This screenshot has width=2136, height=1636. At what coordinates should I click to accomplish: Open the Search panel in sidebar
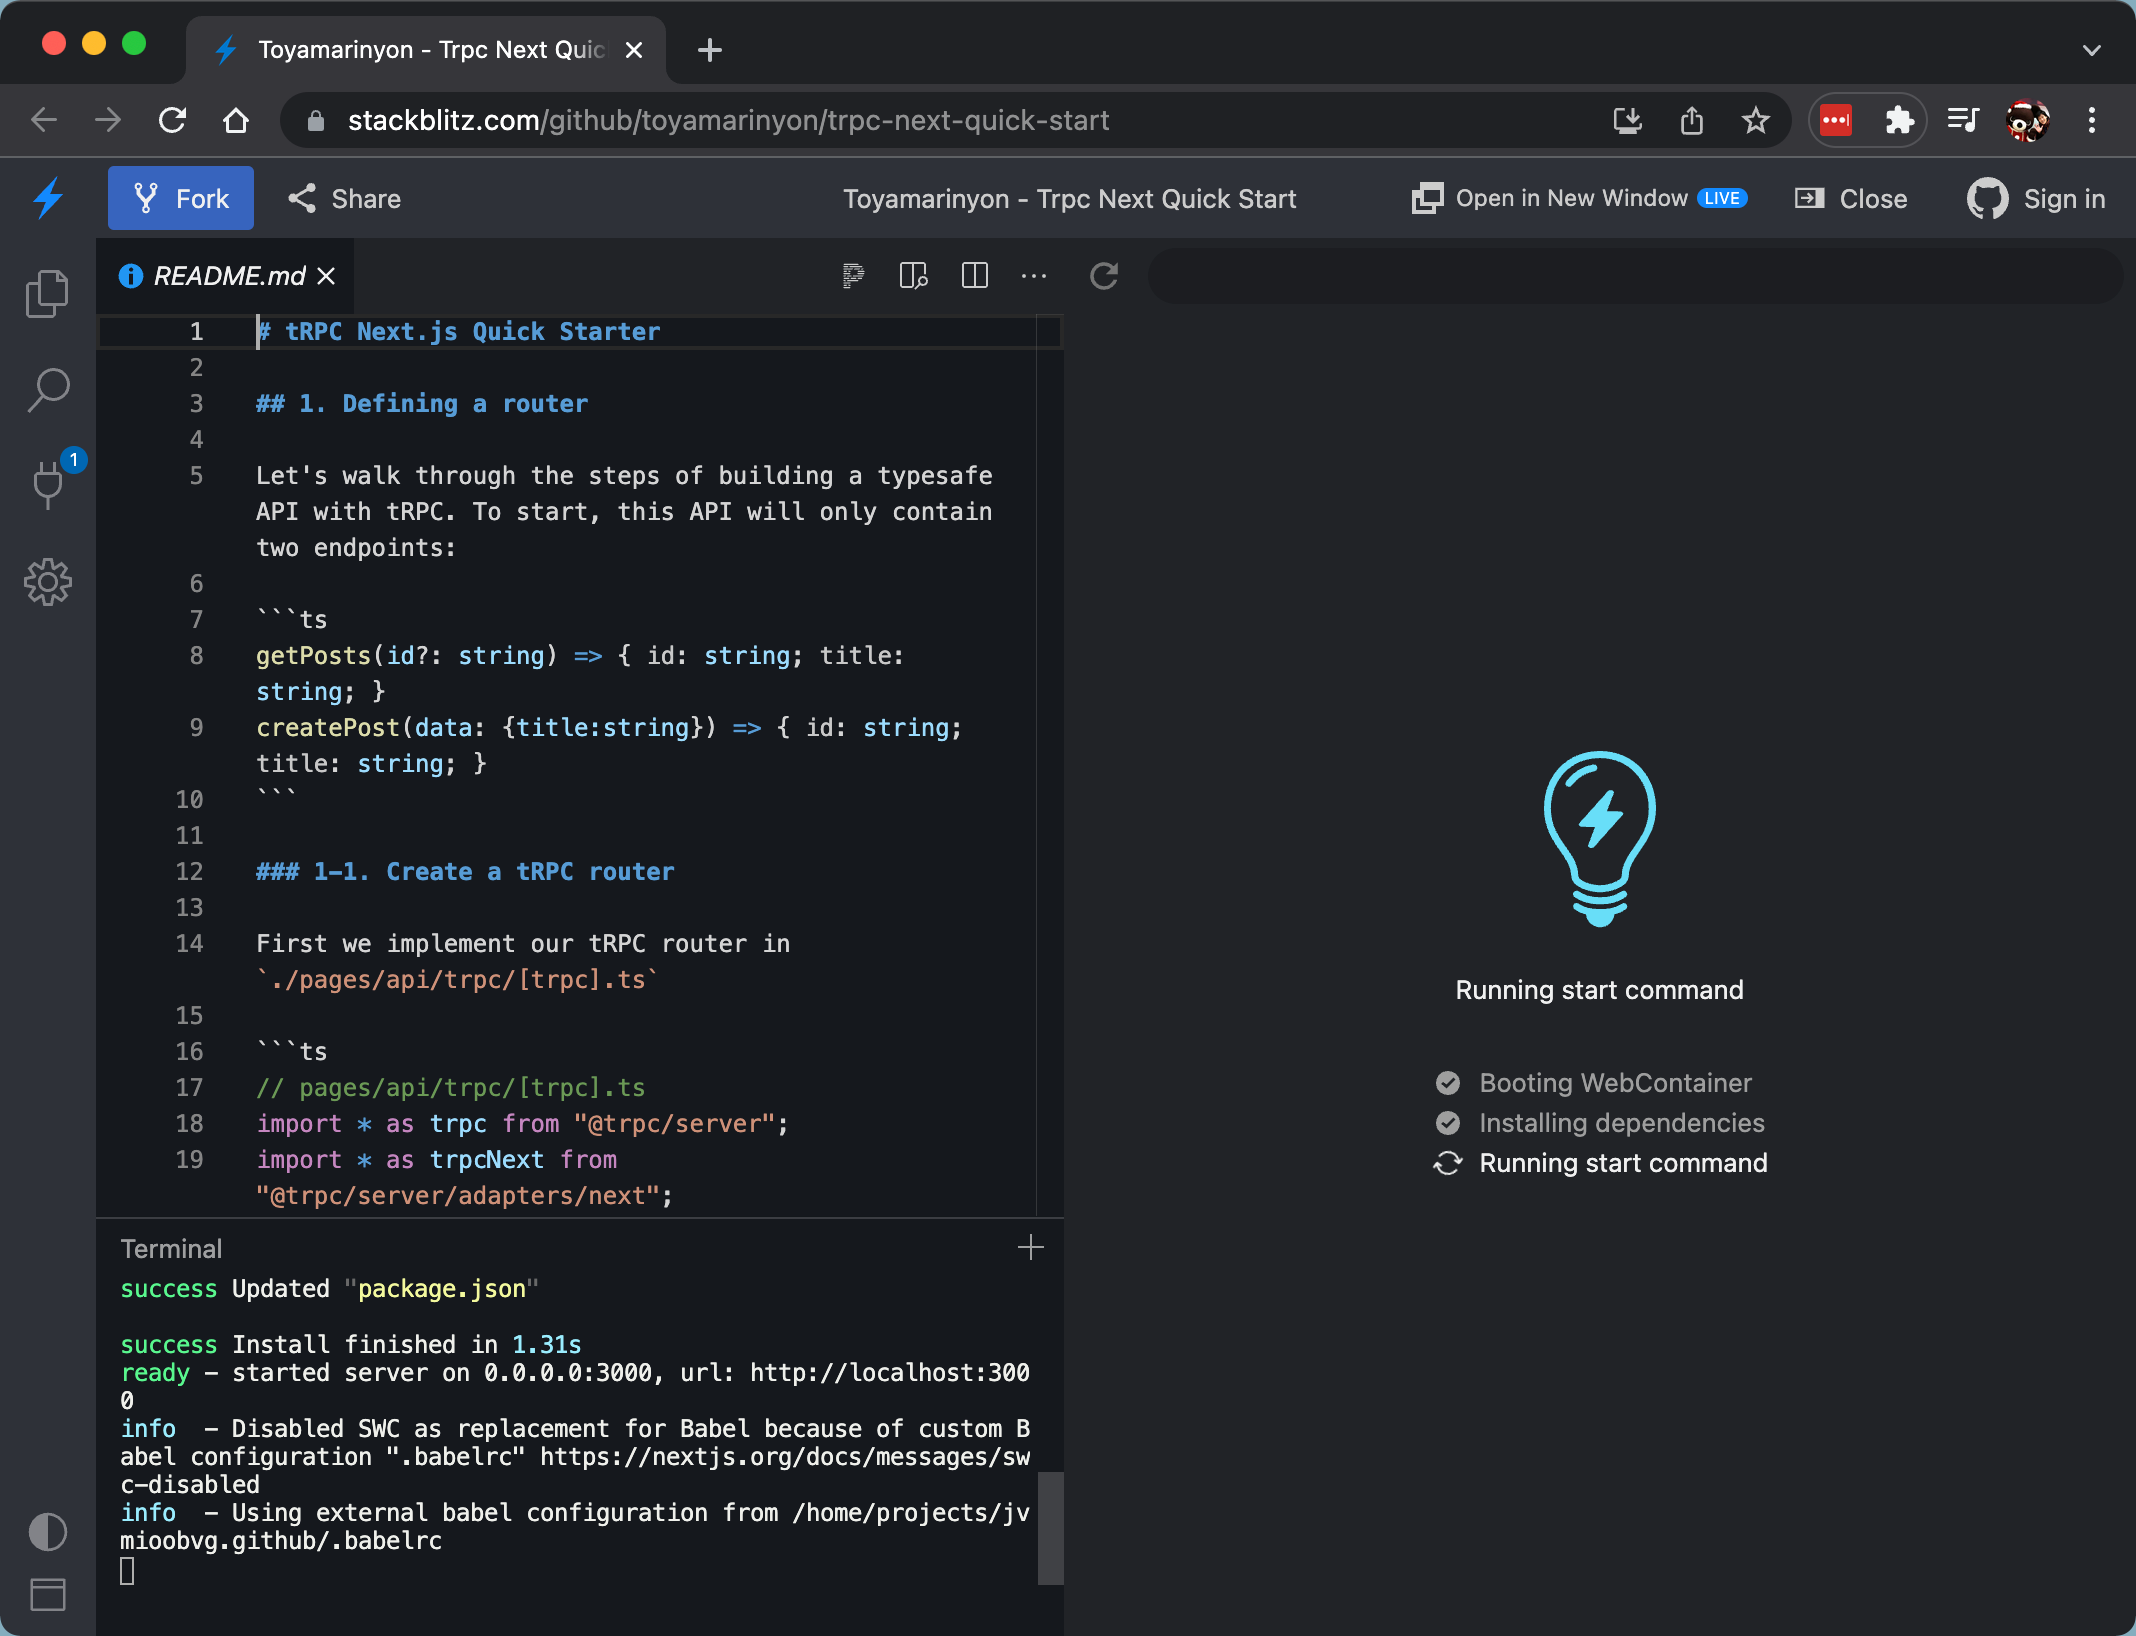tap(47, 390)
